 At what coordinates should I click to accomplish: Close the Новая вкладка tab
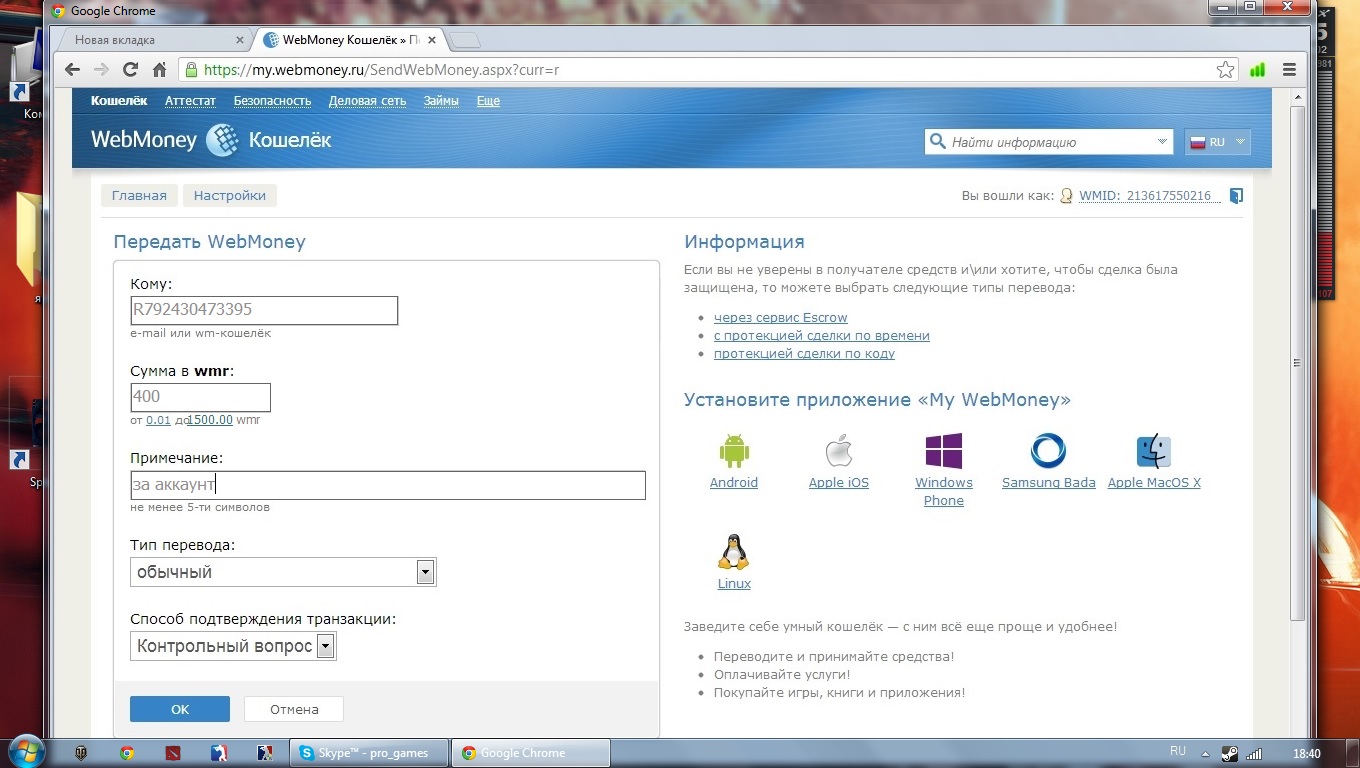[239, 41]
